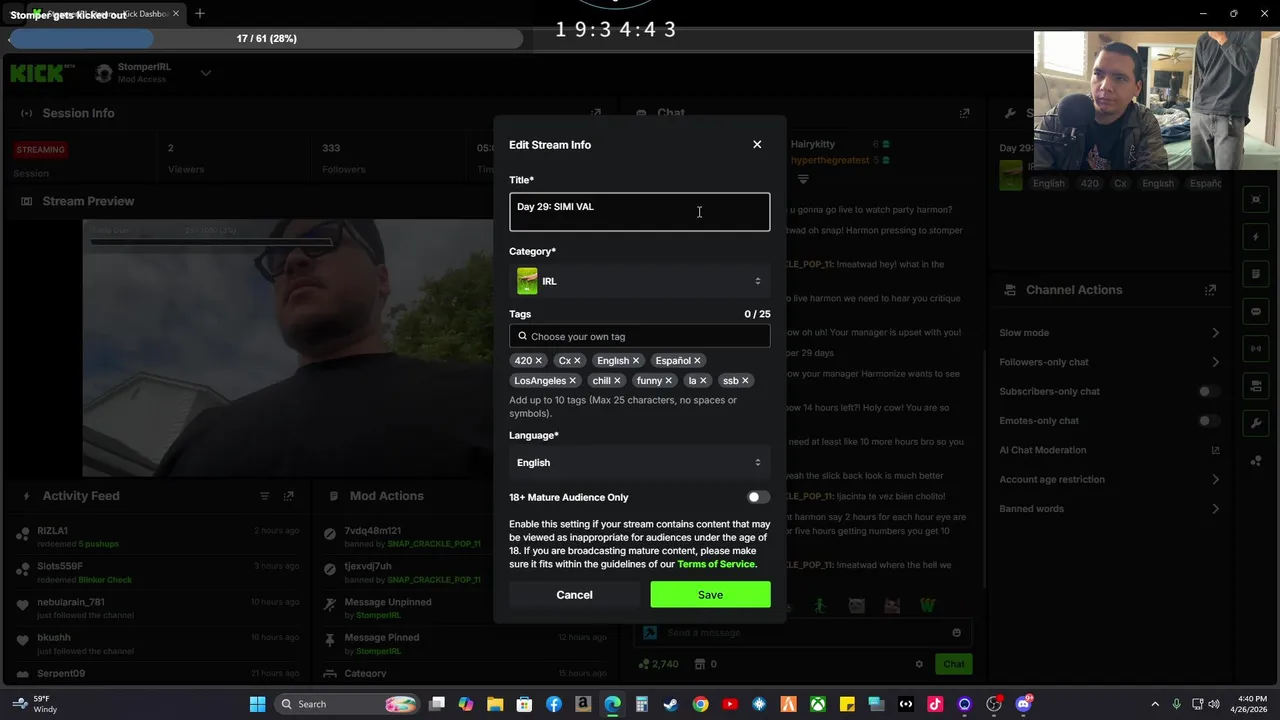Click the document sidebar icon

click(x=1256, y=274)
